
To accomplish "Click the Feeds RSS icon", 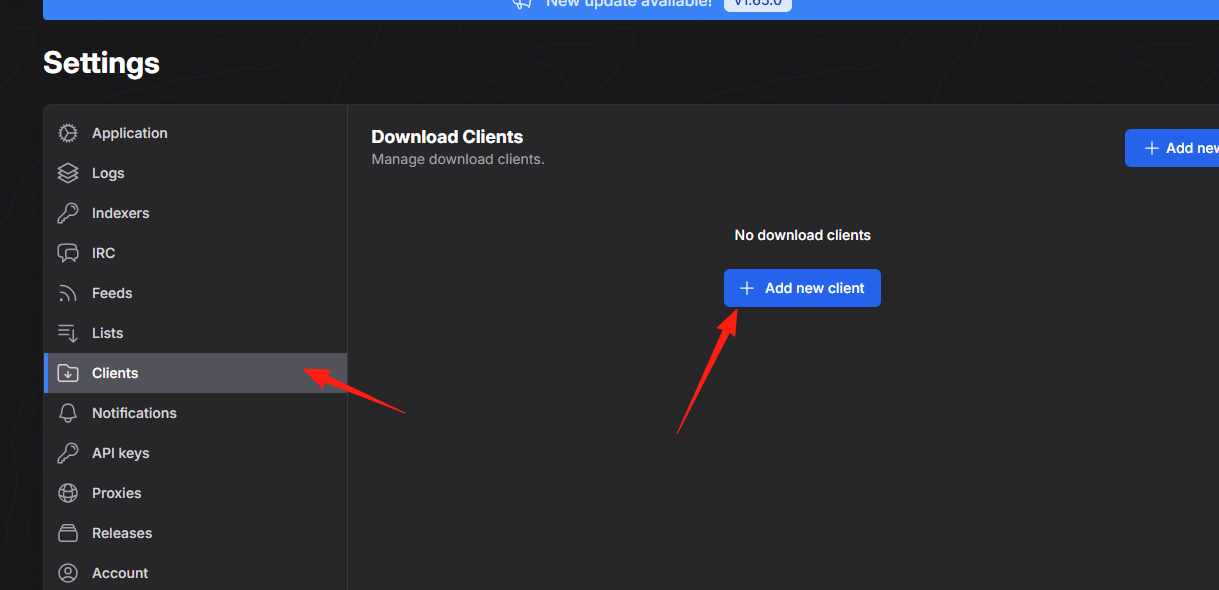I will pos(68,293).
